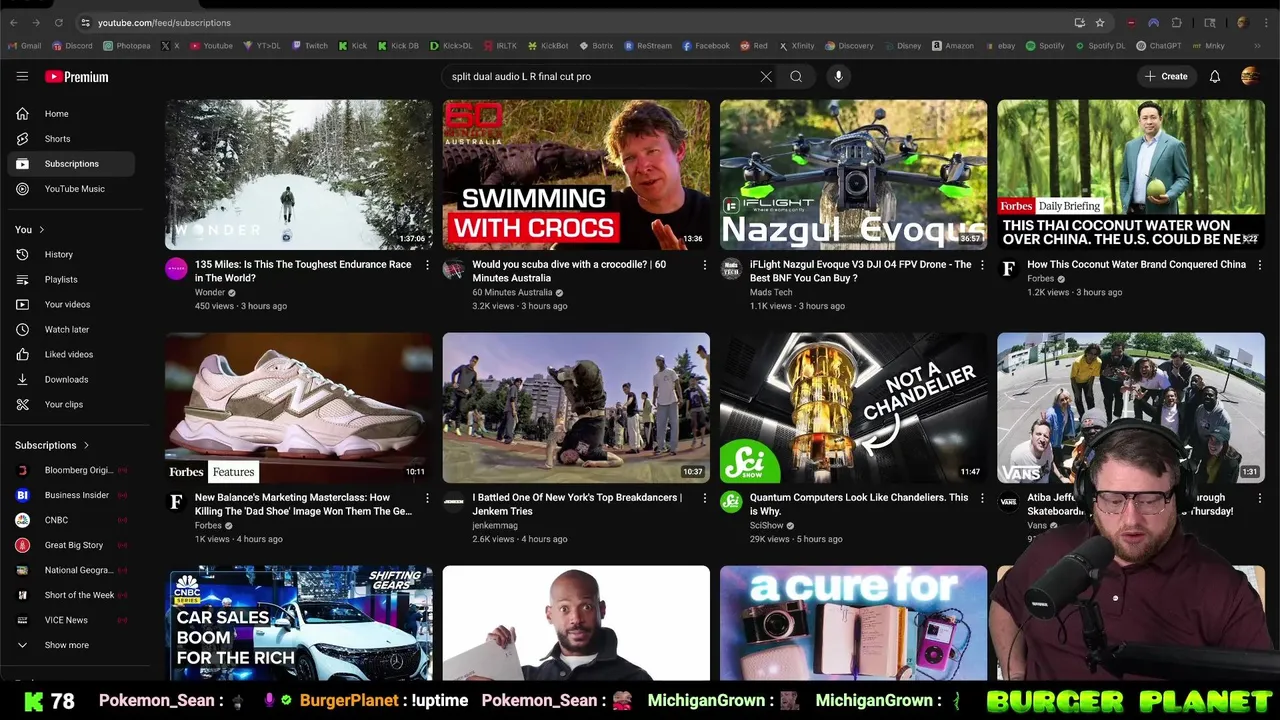The height and width of the screenshot is (720, 1280).
Task: Open Discord bookmark
Action: 72,46
